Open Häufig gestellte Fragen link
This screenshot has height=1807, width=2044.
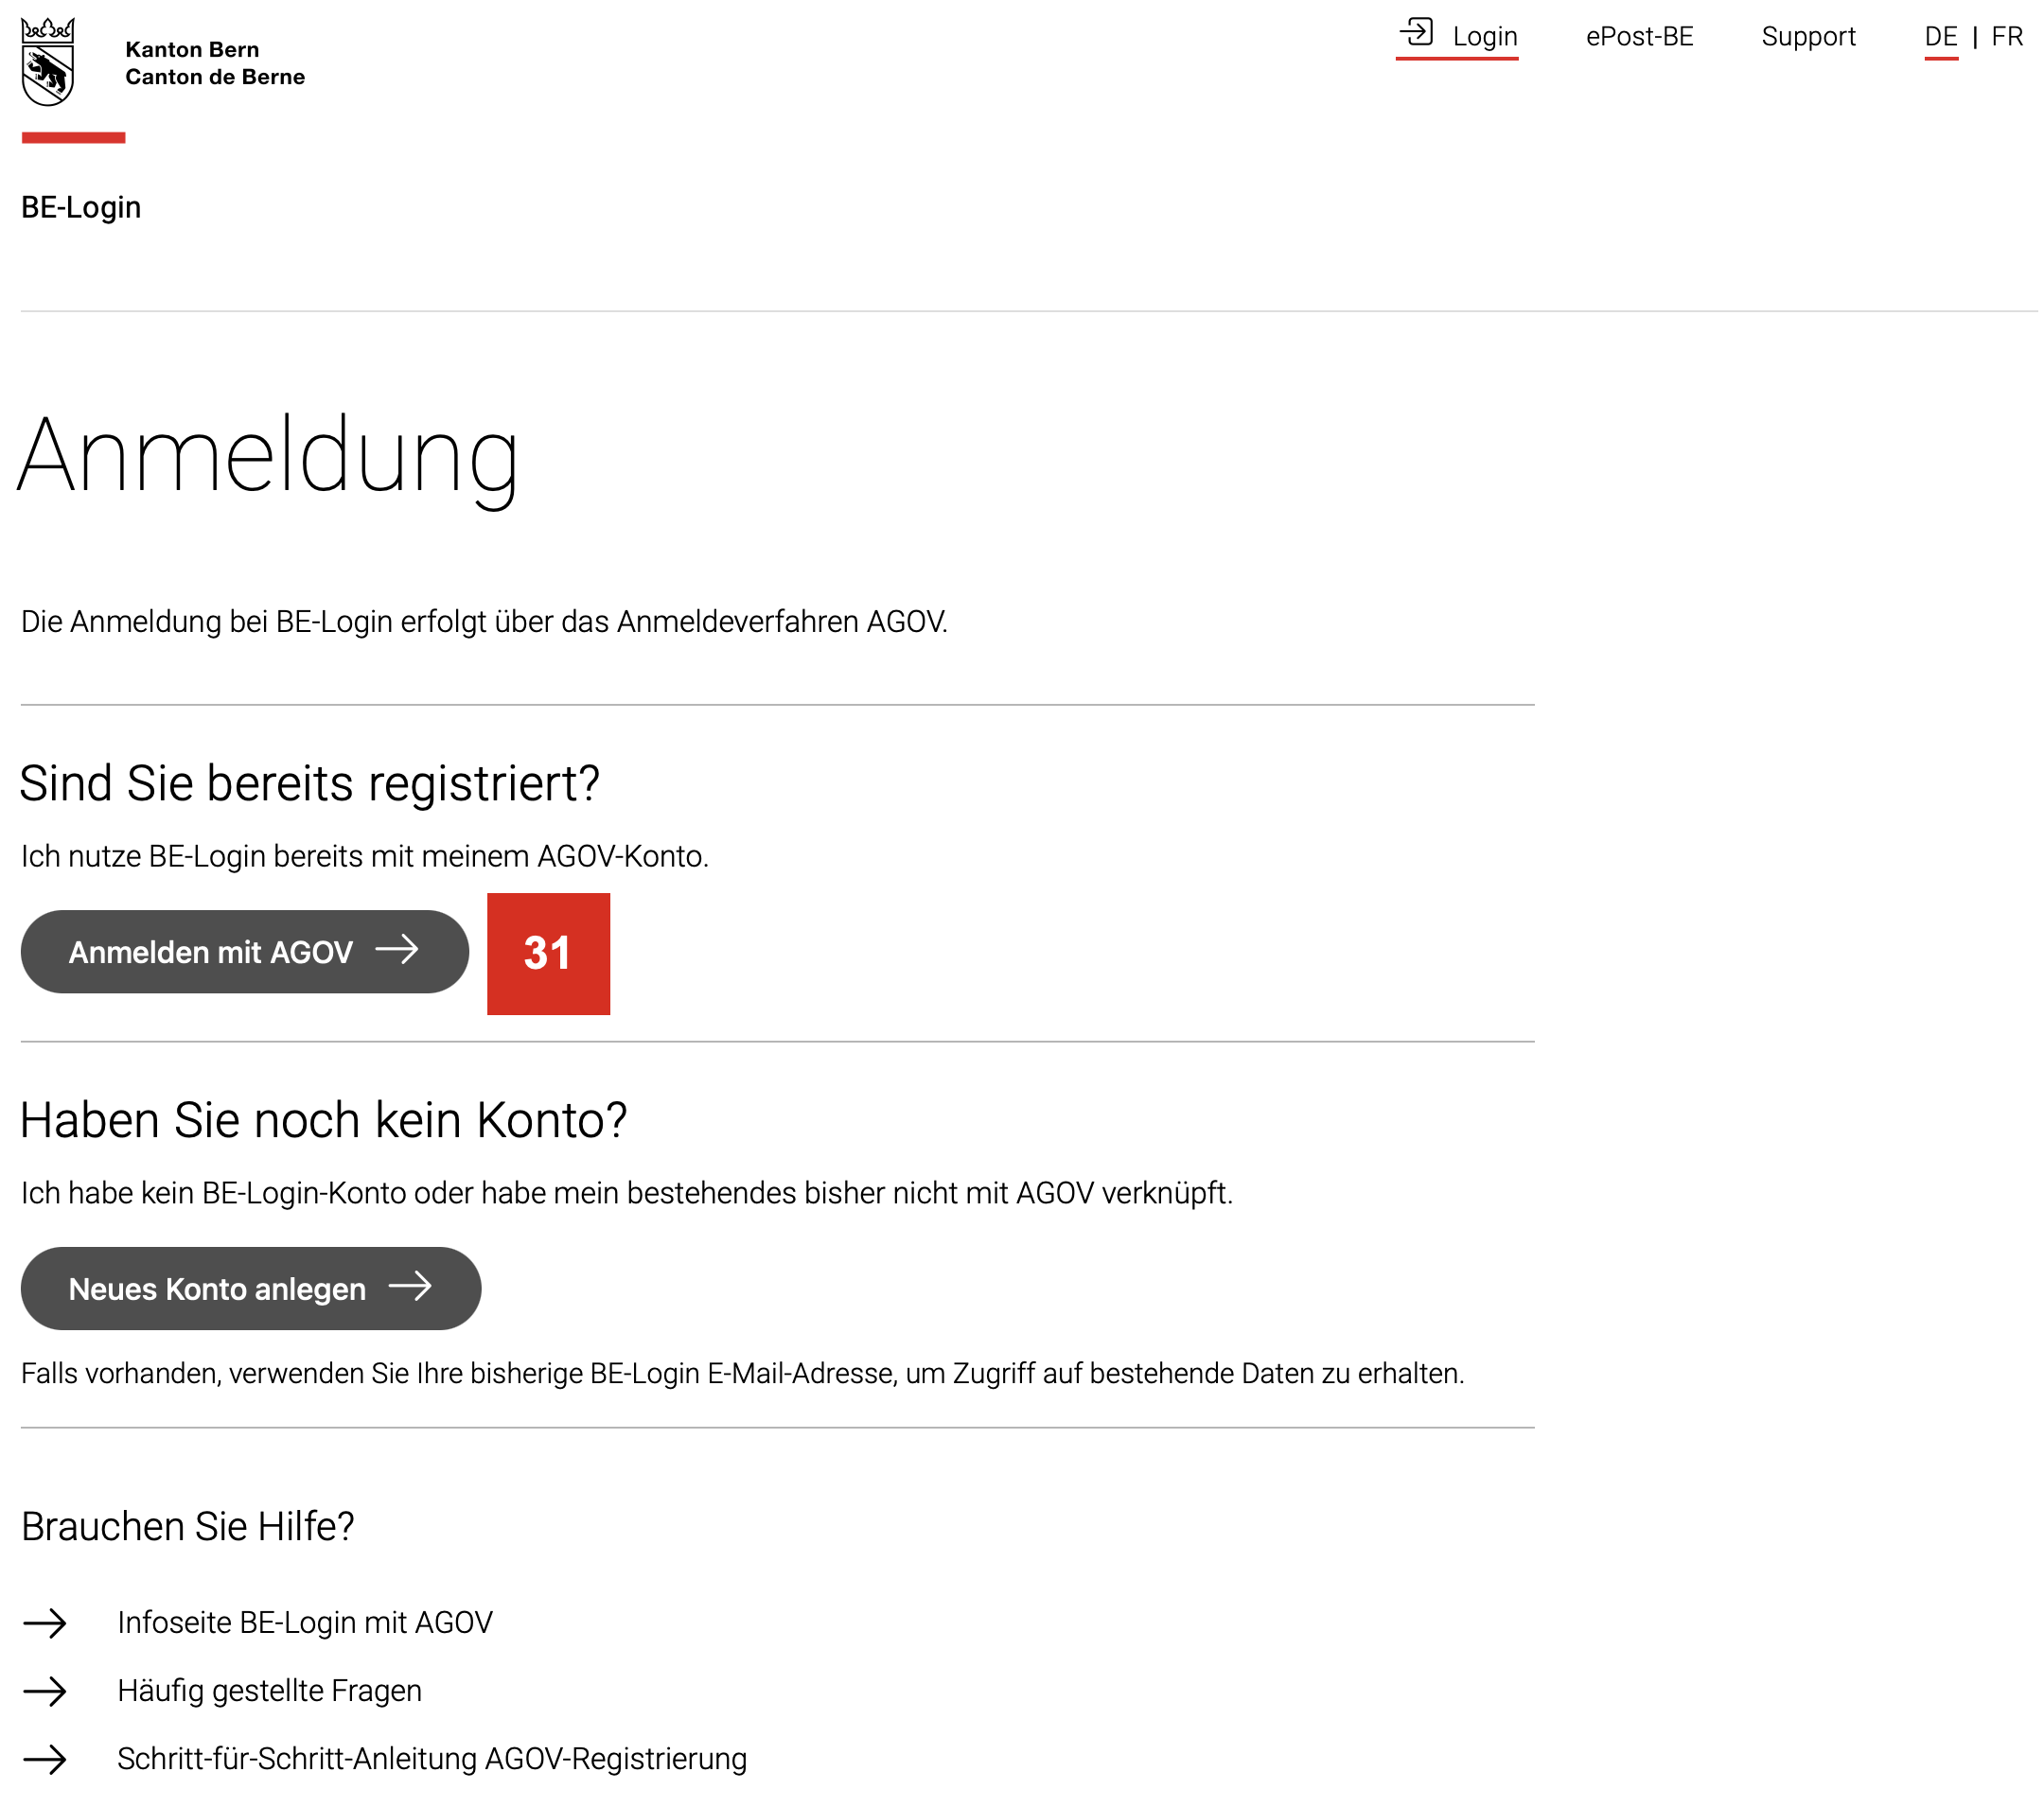270,1690
